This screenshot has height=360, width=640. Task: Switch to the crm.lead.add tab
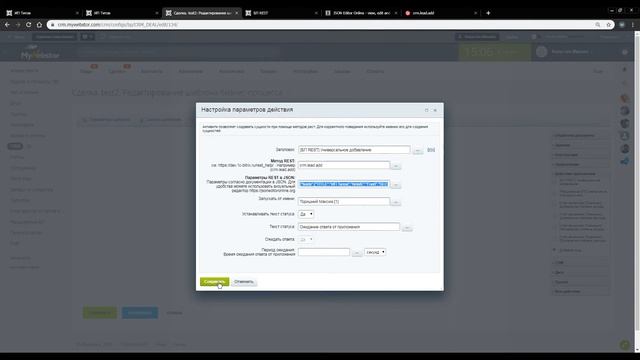tap(440, 13)
